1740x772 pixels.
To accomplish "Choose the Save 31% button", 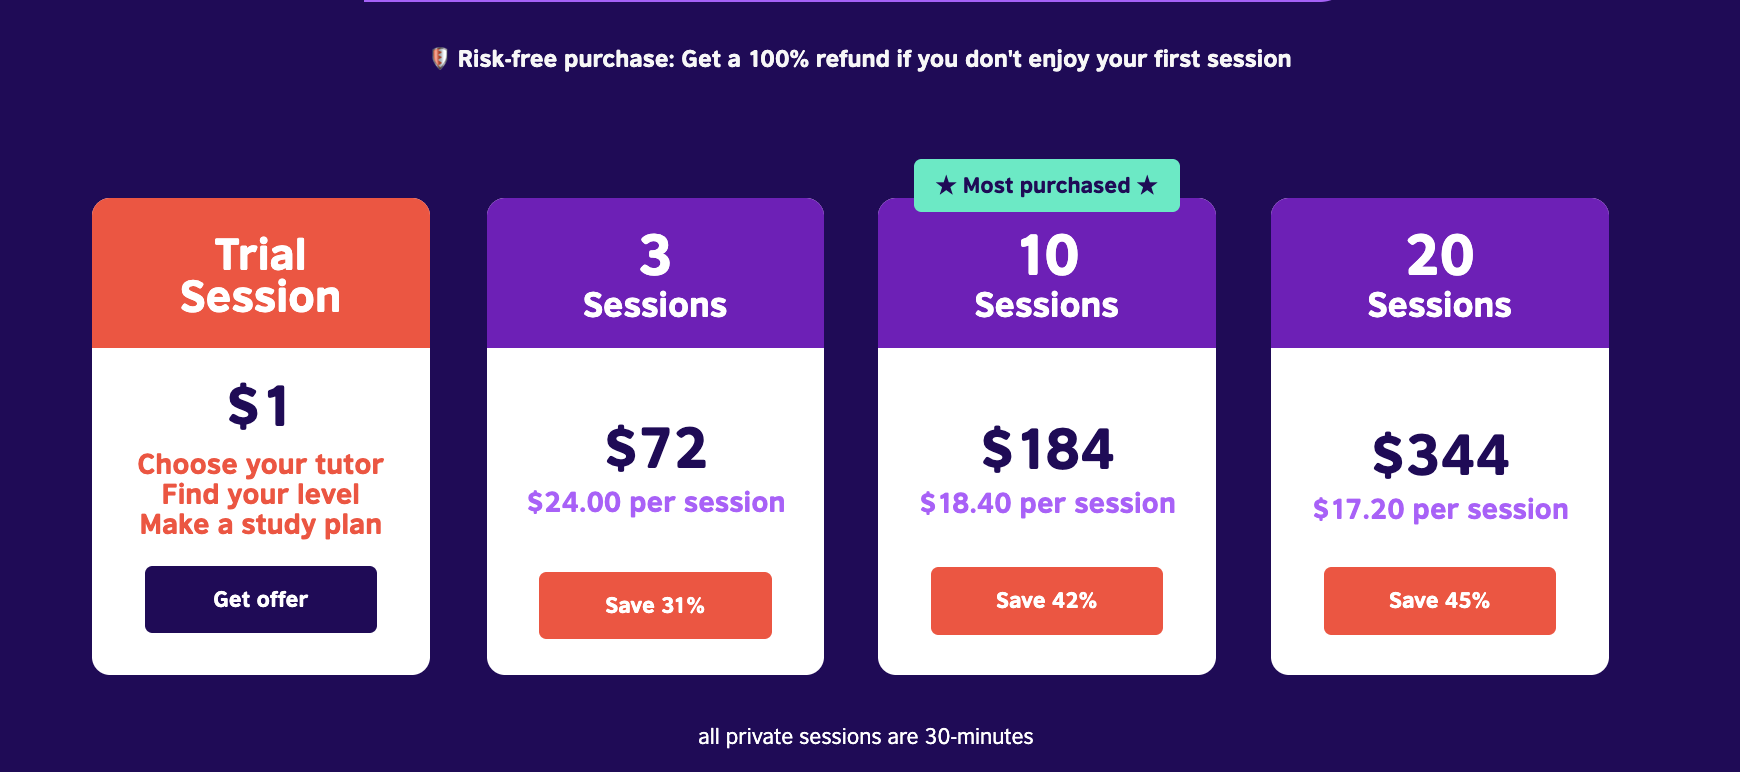I will [x=655, y=605].
